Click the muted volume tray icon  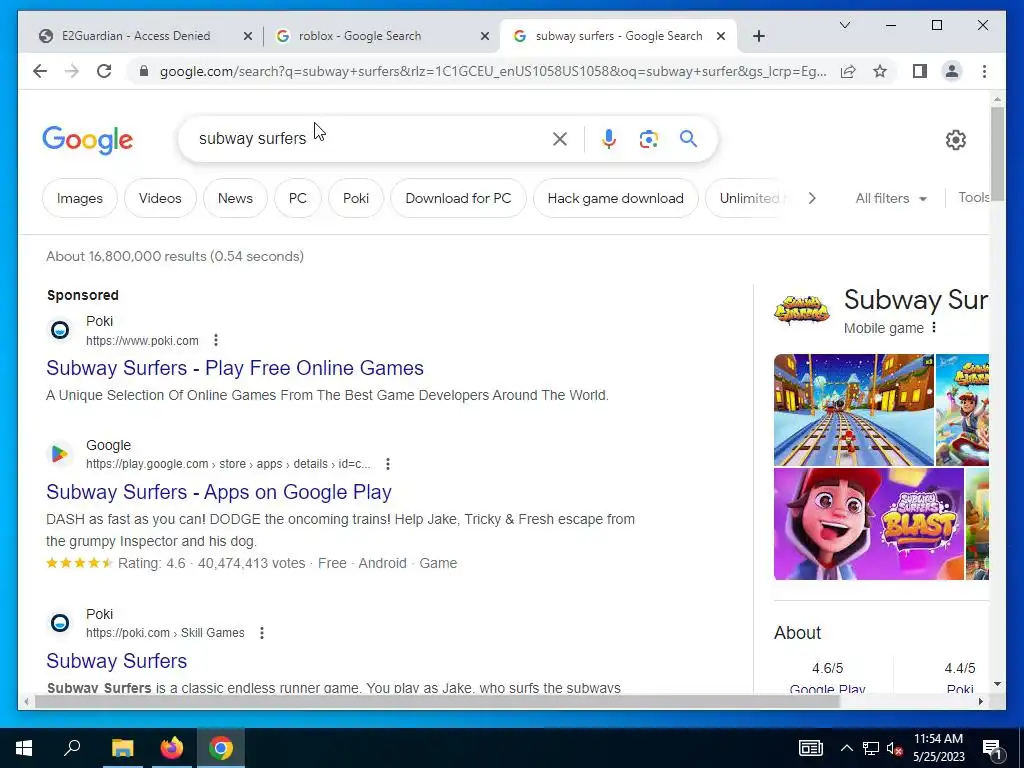[895, 748]
